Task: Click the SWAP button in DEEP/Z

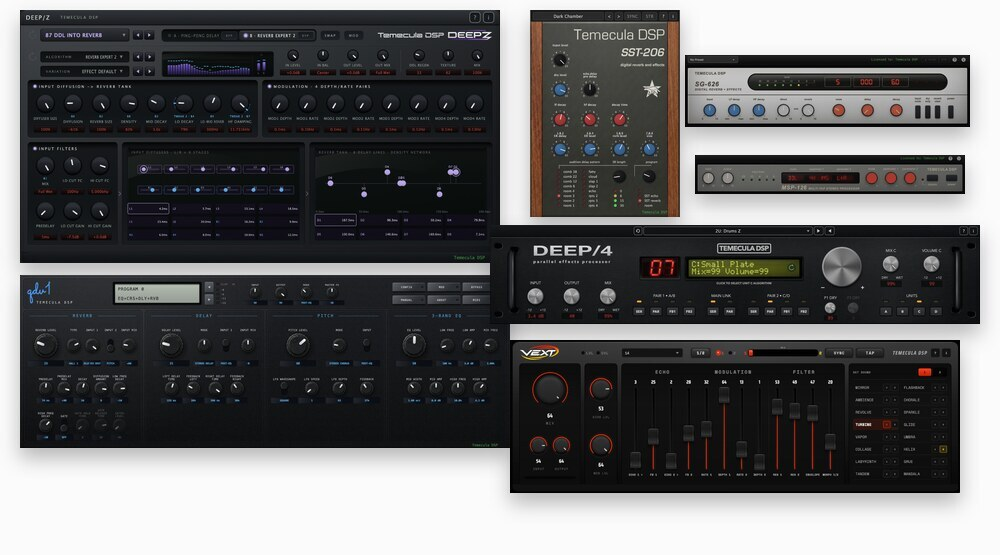Action: (330, 36)
